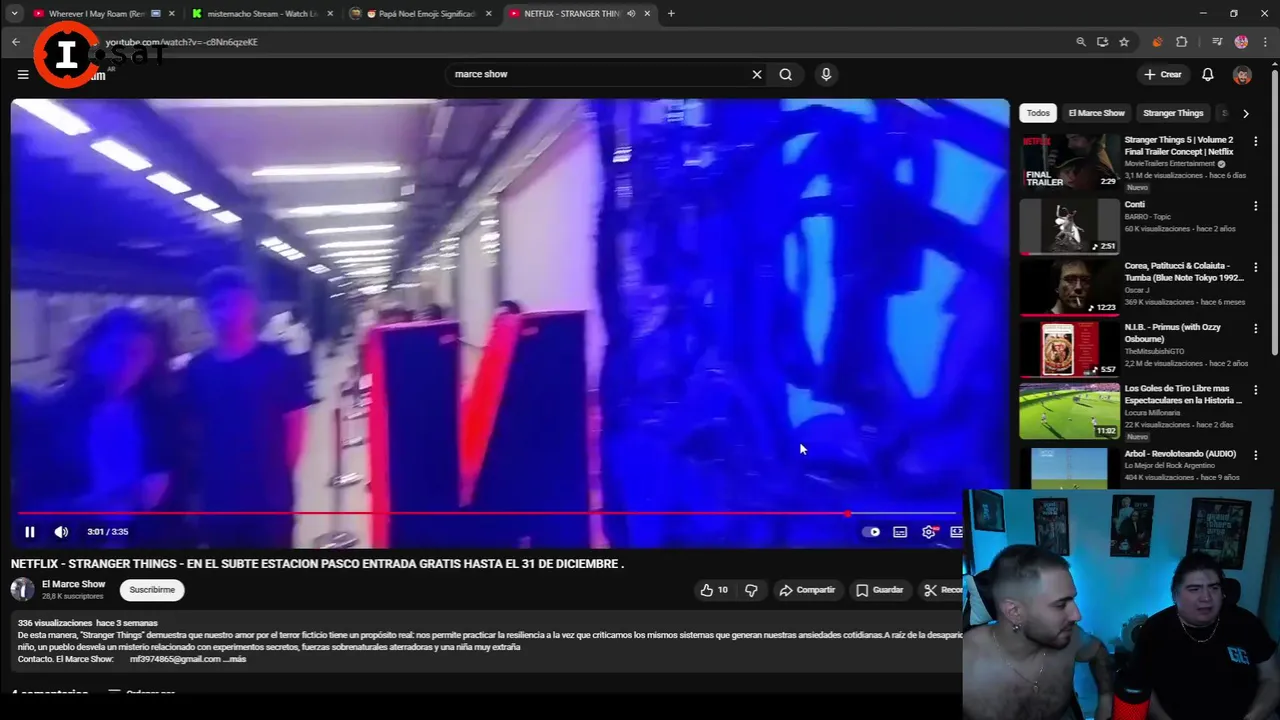Run search with magnifier button
The width and height of the screenshot is (1280, 720).
(x=786, y=74)
